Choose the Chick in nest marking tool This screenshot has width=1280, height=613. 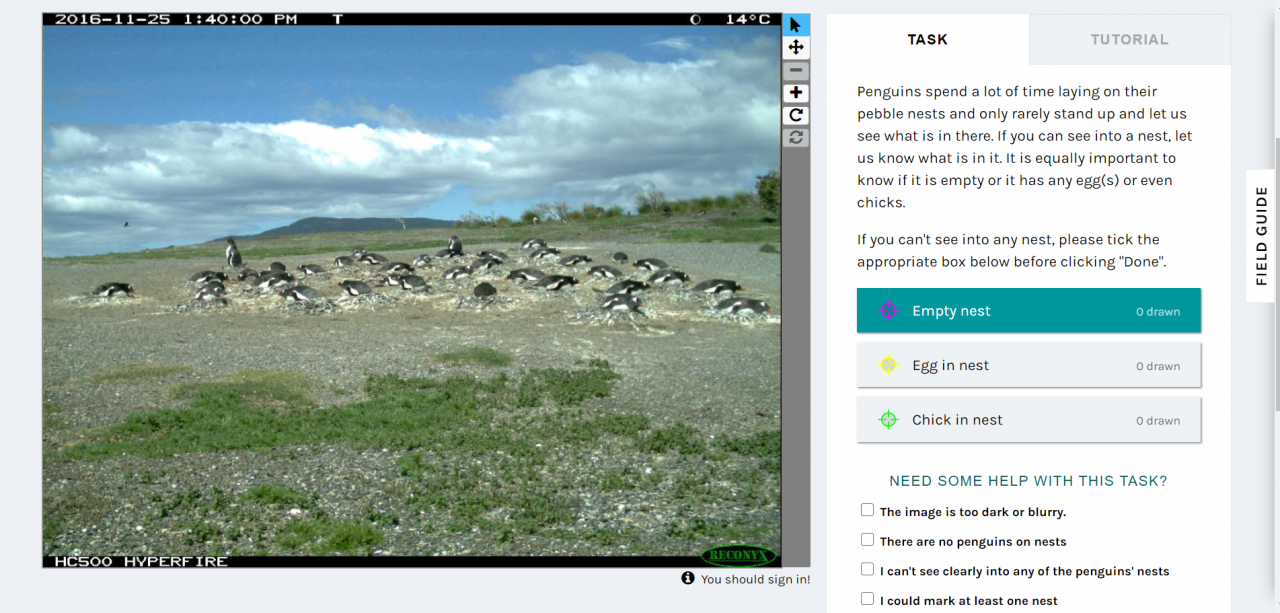click(1029, 420)
